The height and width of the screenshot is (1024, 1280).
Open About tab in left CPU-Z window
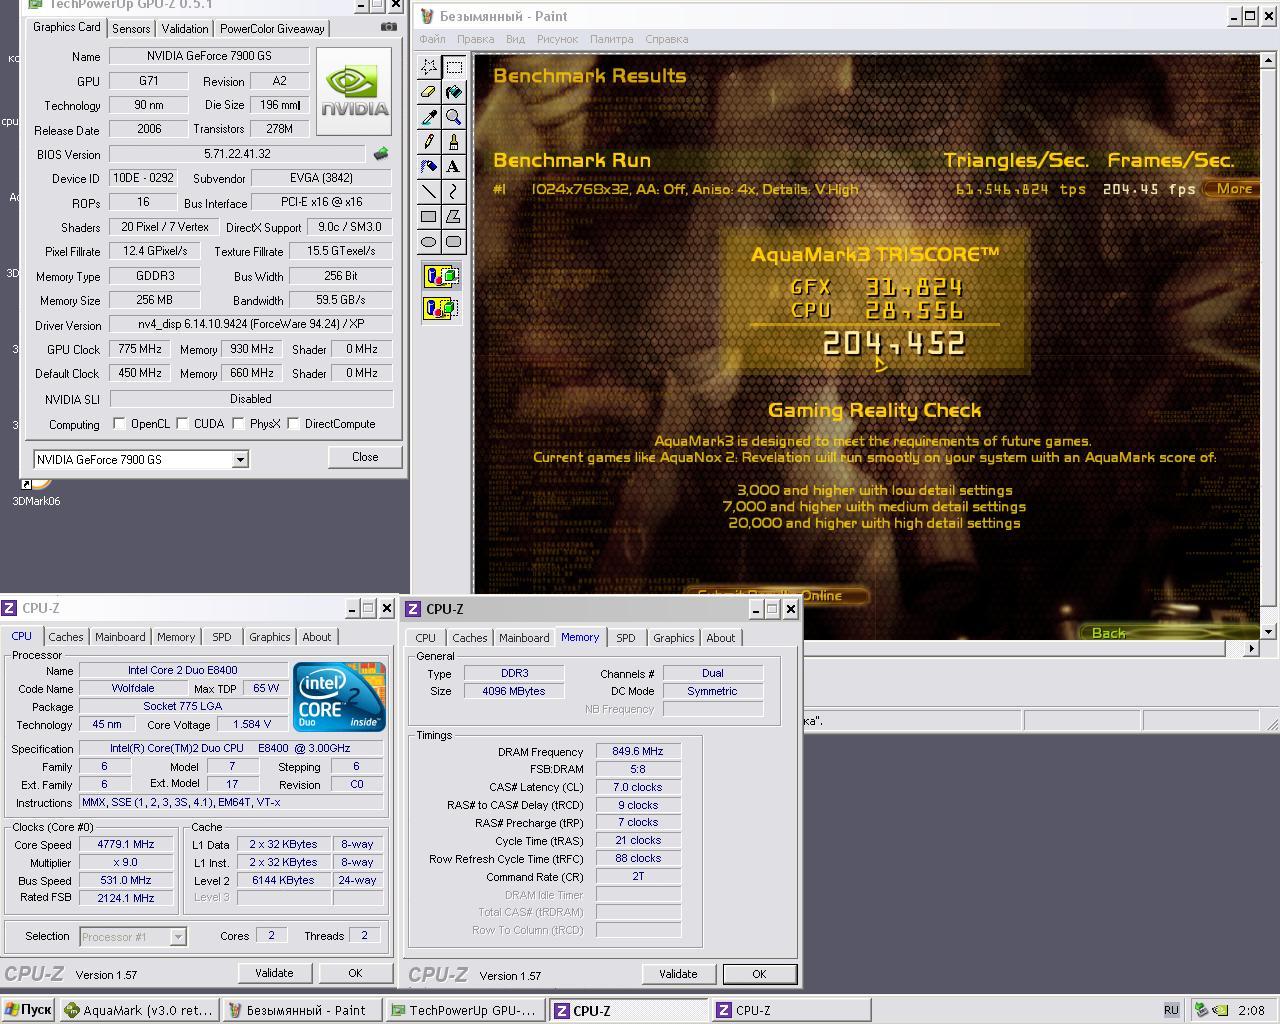coord(317,637)
